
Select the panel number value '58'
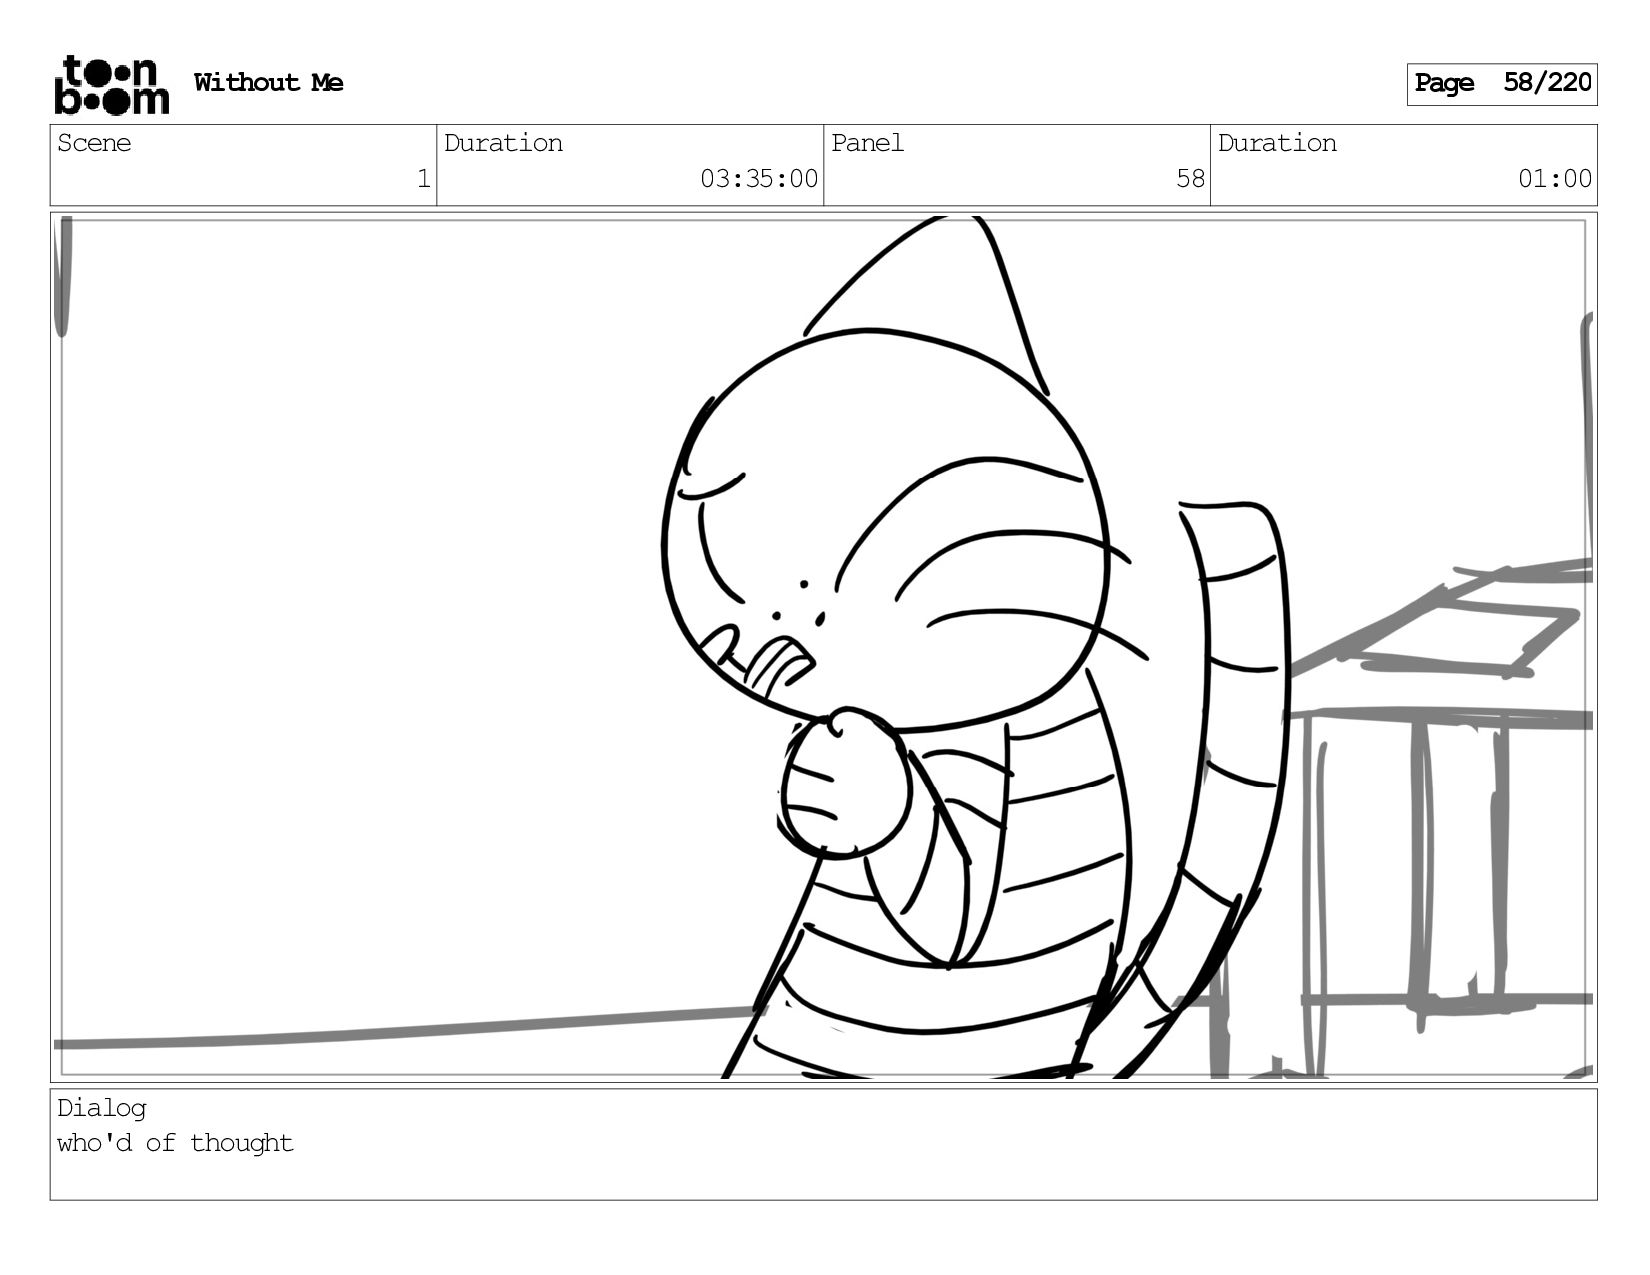coord(1190,179)
